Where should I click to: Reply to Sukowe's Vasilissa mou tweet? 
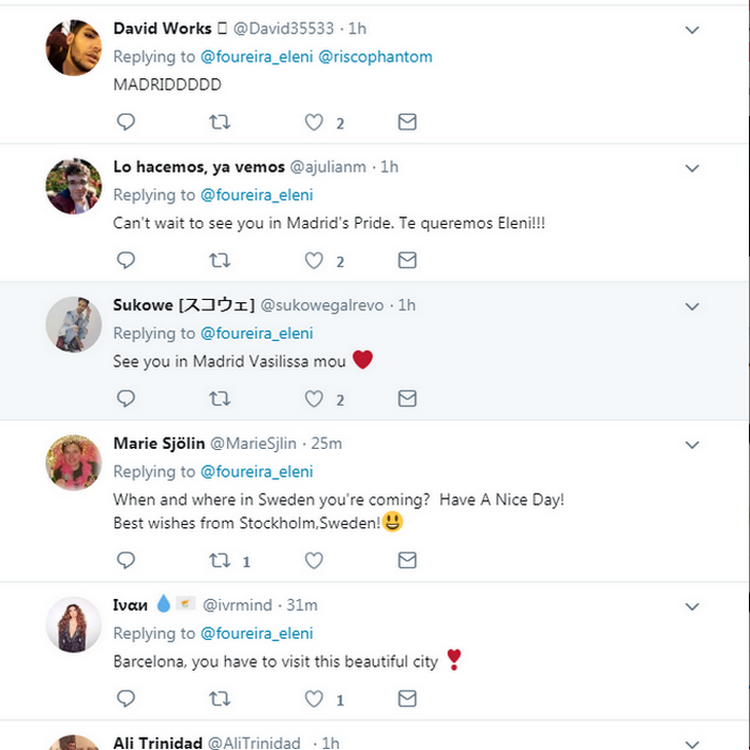click(126, 399)
